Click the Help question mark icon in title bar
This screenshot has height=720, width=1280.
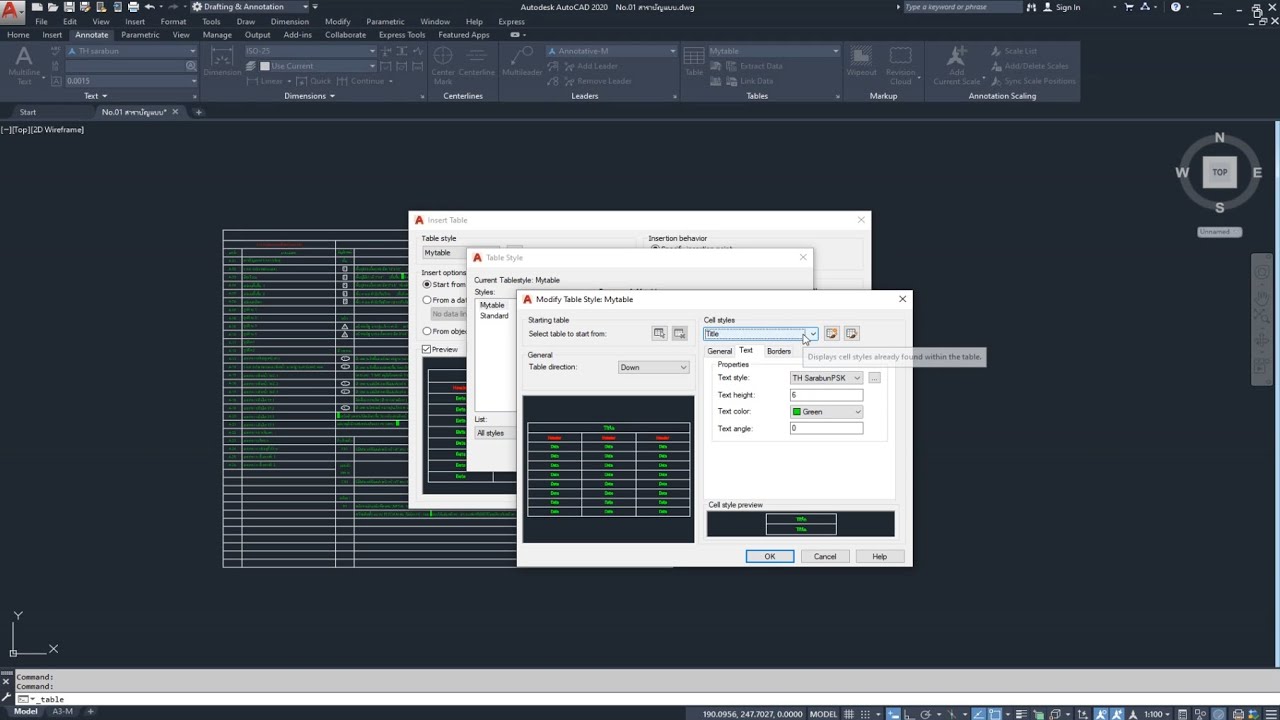coord(1175,7)
